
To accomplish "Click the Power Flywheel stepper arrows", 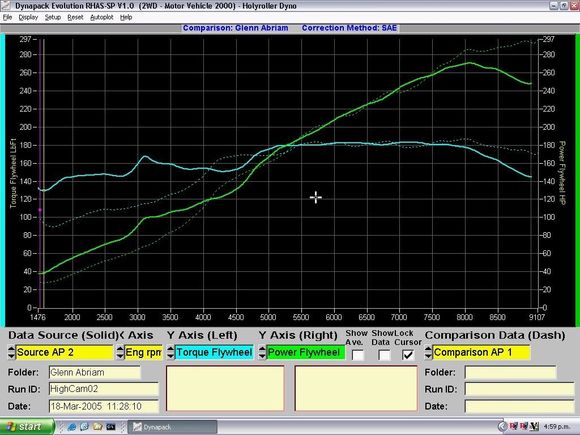I will tap(262, 353).
